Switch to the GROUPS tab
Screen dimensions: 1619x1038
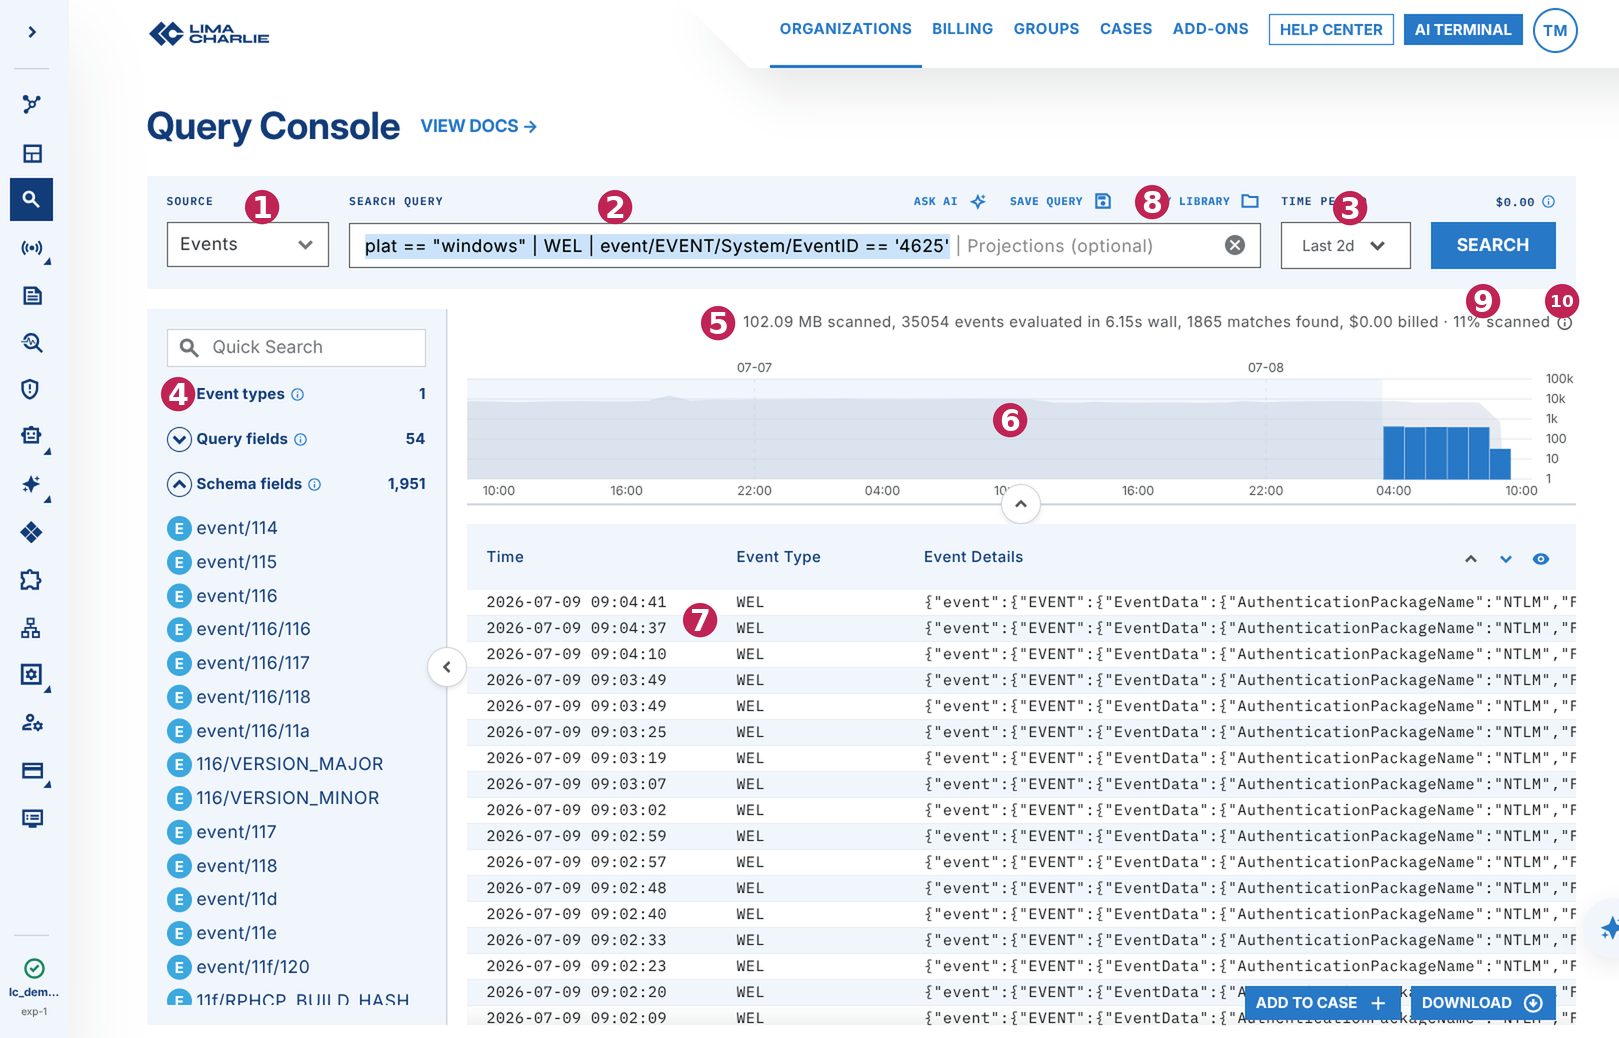point(1046,29)
